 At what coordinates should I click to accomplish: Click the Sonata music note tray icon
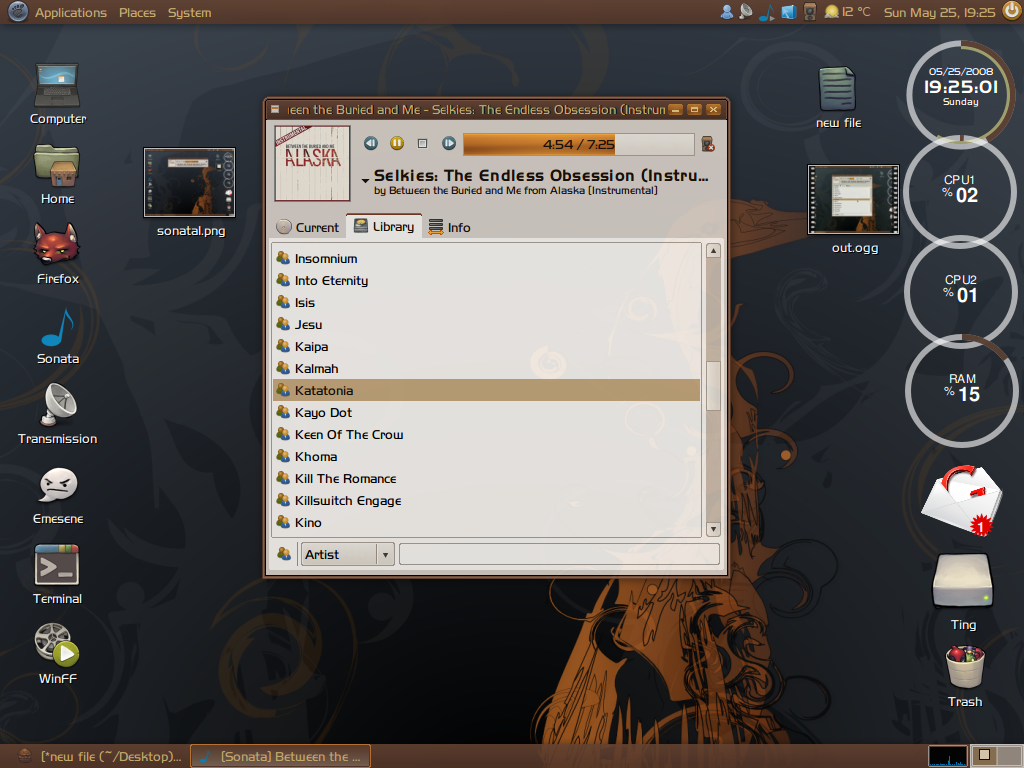tap(767, 12)
